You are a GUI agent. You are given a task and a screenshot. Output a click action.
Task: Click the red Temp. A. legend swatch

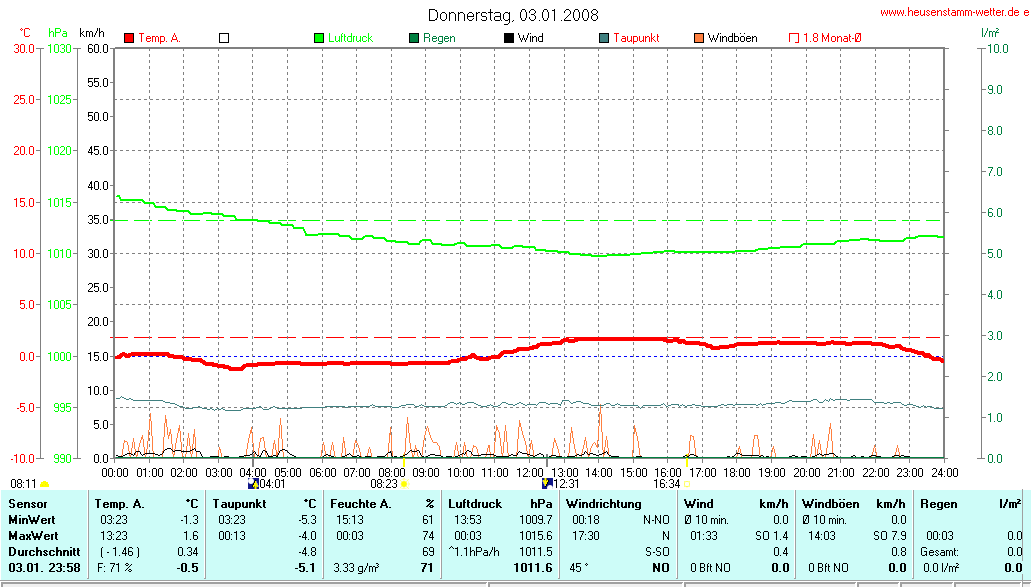(x=129, y=38)
